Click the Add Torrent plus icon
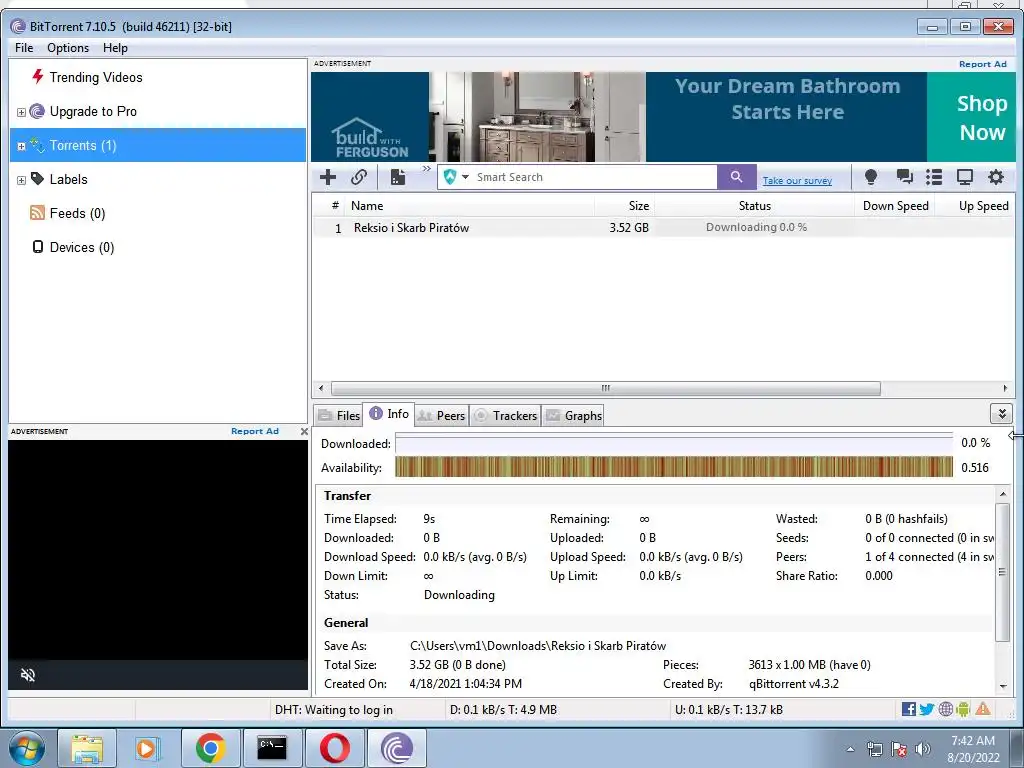The height and width of the screenshot is (768, 1024). point(328,177)
